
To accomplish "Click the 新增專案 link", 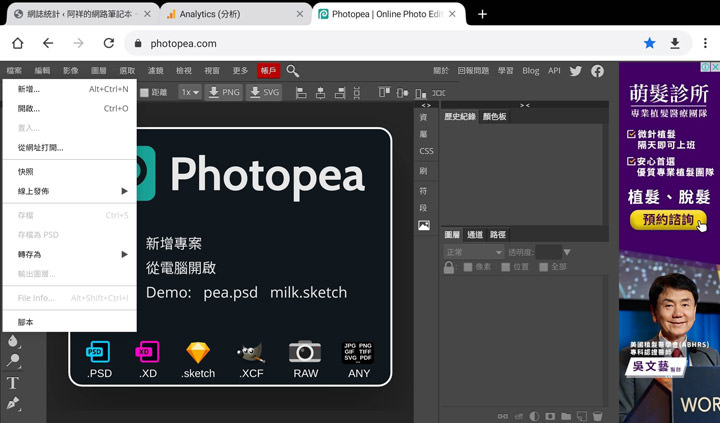I will (x=174, y=243).
